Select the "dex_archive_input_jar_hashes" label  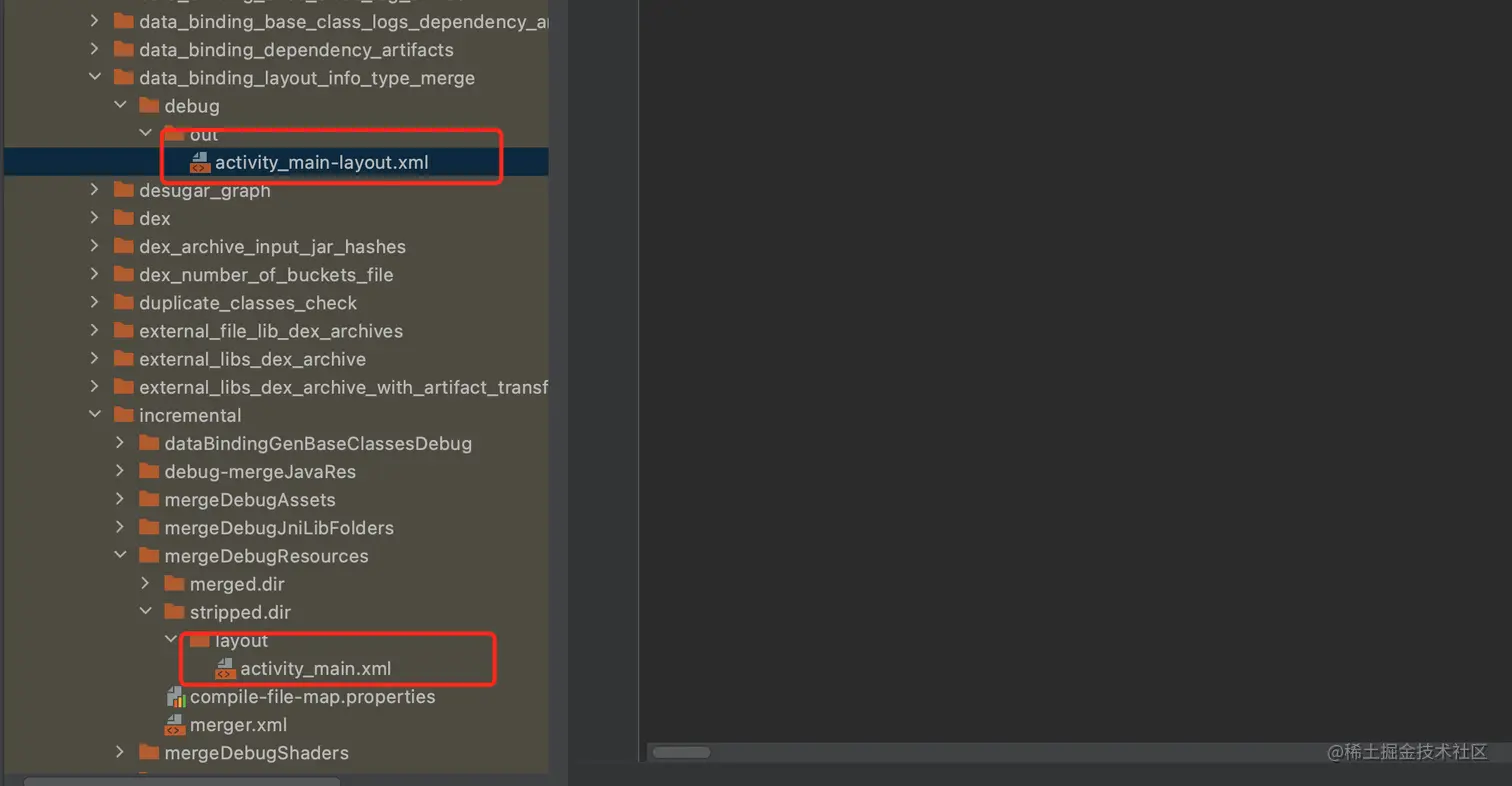[272, 246]
